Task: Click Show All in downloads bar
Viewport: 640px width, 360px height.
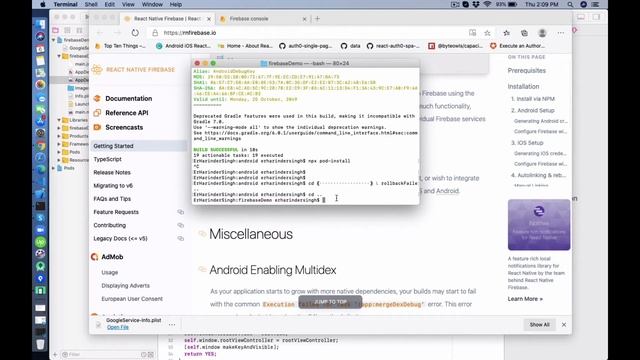Action: click(539, 325)
